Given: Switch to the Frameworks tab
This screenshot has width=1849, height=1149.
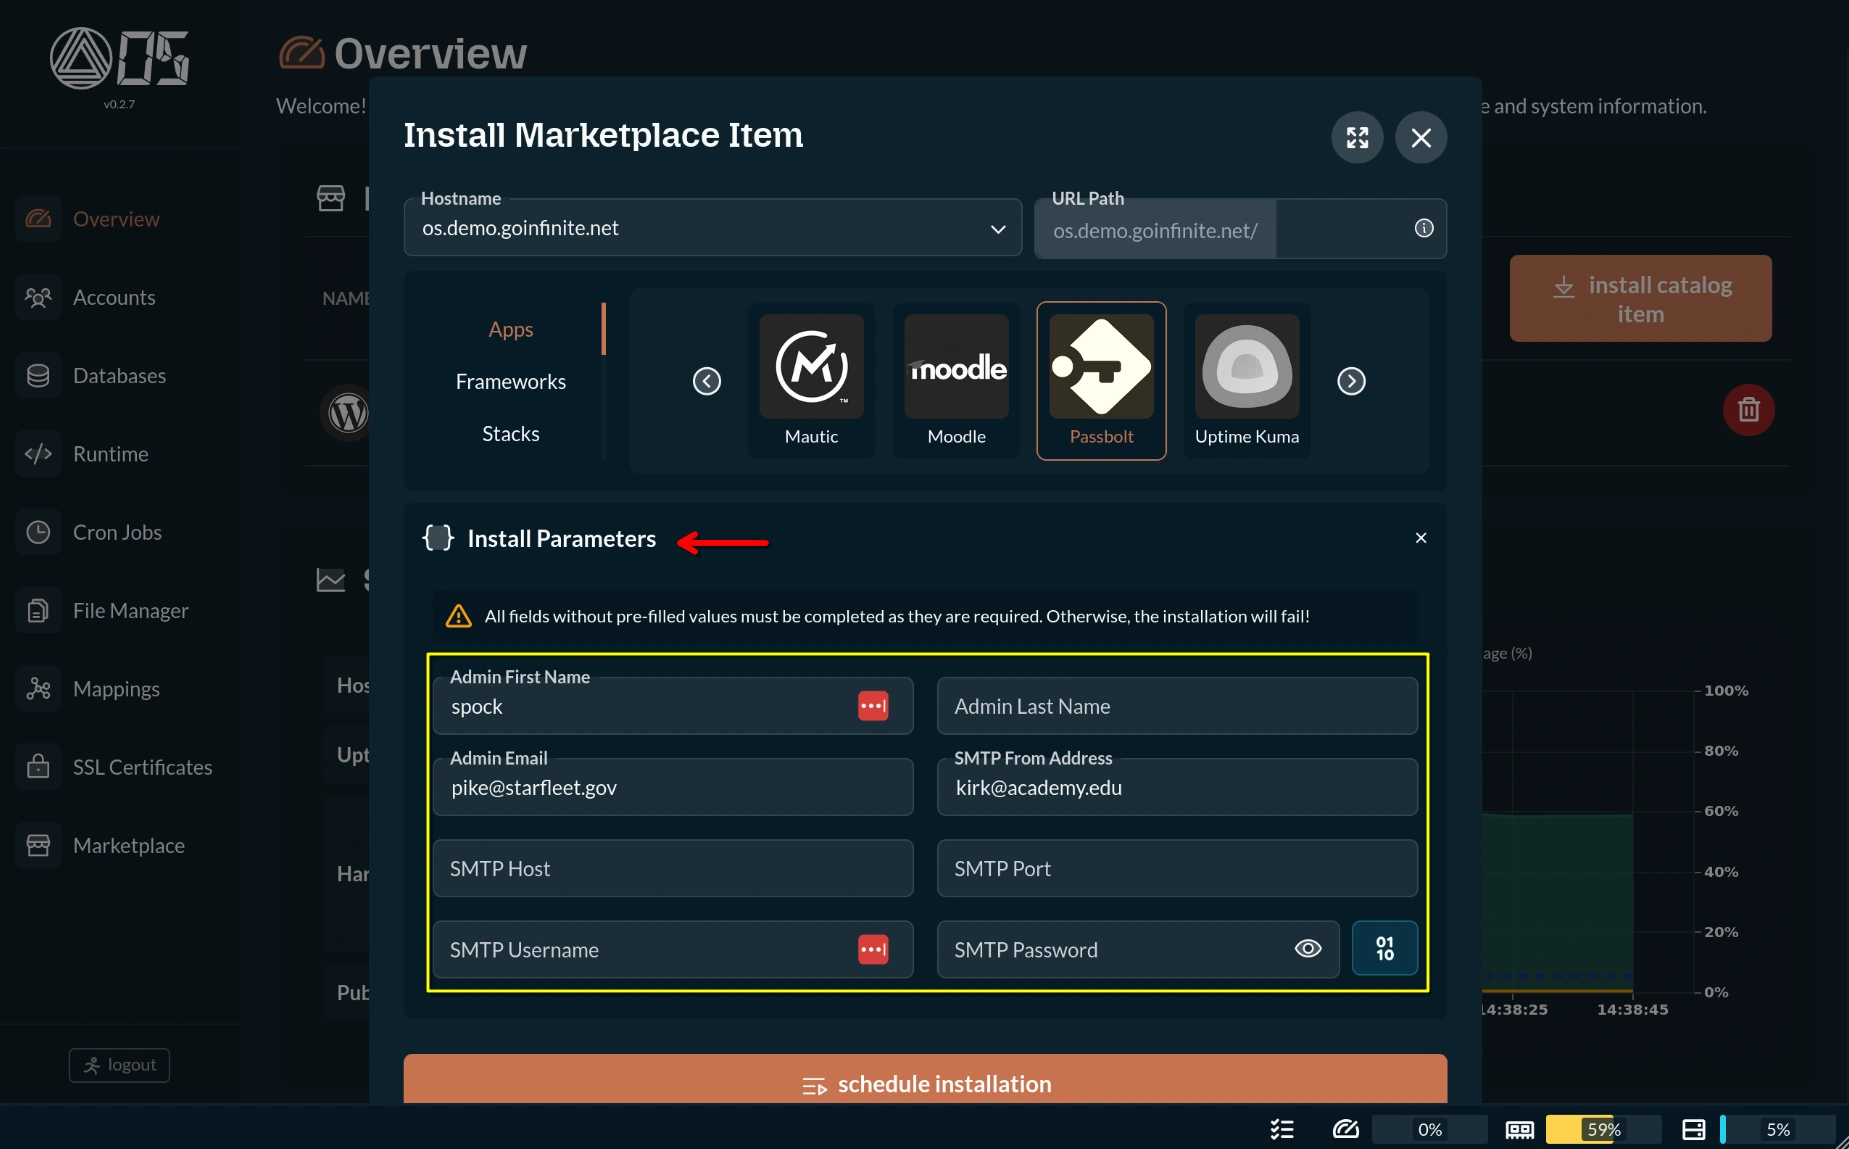Looking at the screenshot, I should pos(510,382).
